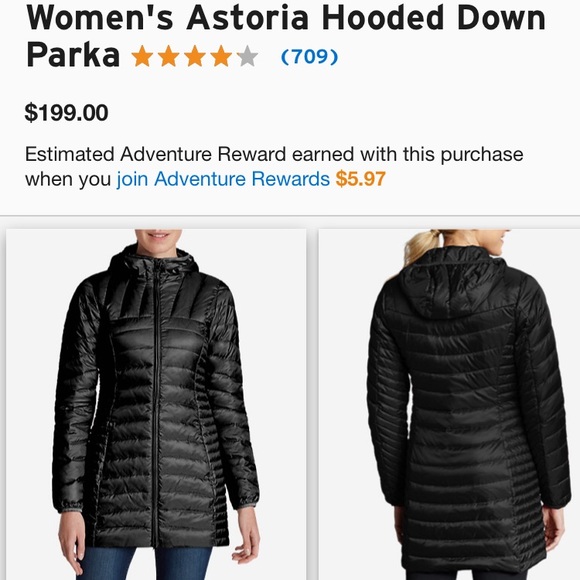Click the hood in the back-view photo
Image resolution: width=580 pixels, height=580 pixels.
[461, 283]
